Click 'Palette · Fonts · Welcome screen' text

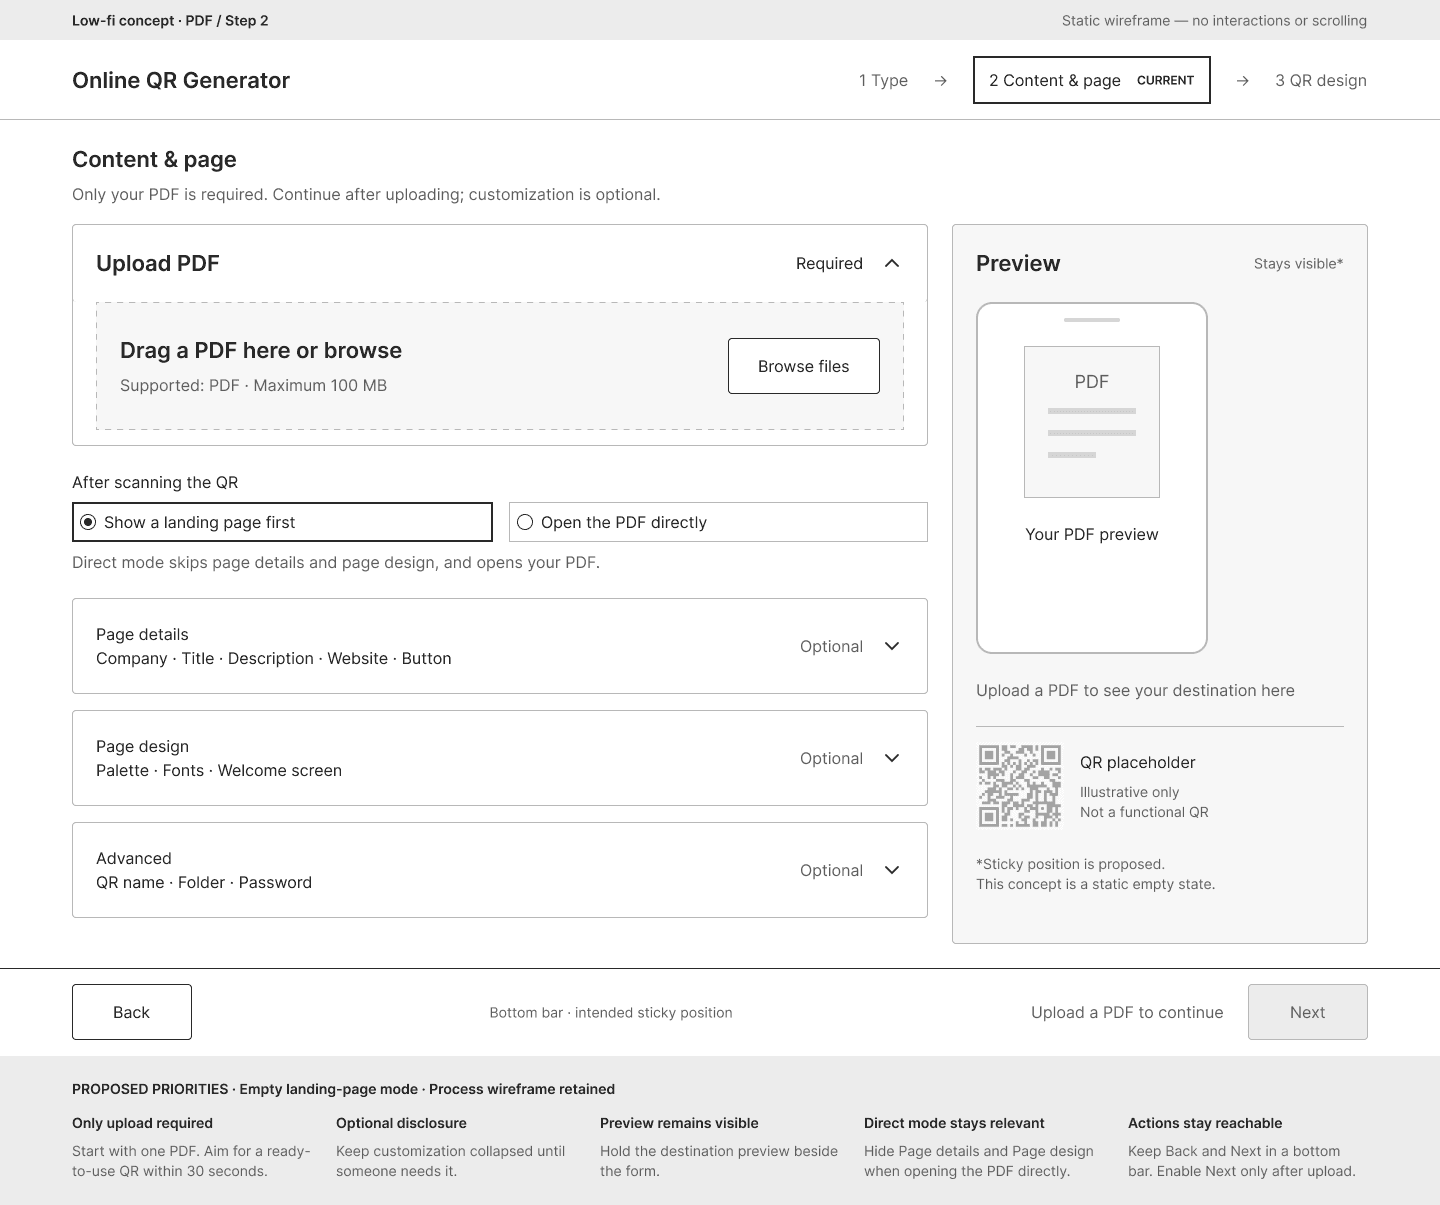coord(219,770)
